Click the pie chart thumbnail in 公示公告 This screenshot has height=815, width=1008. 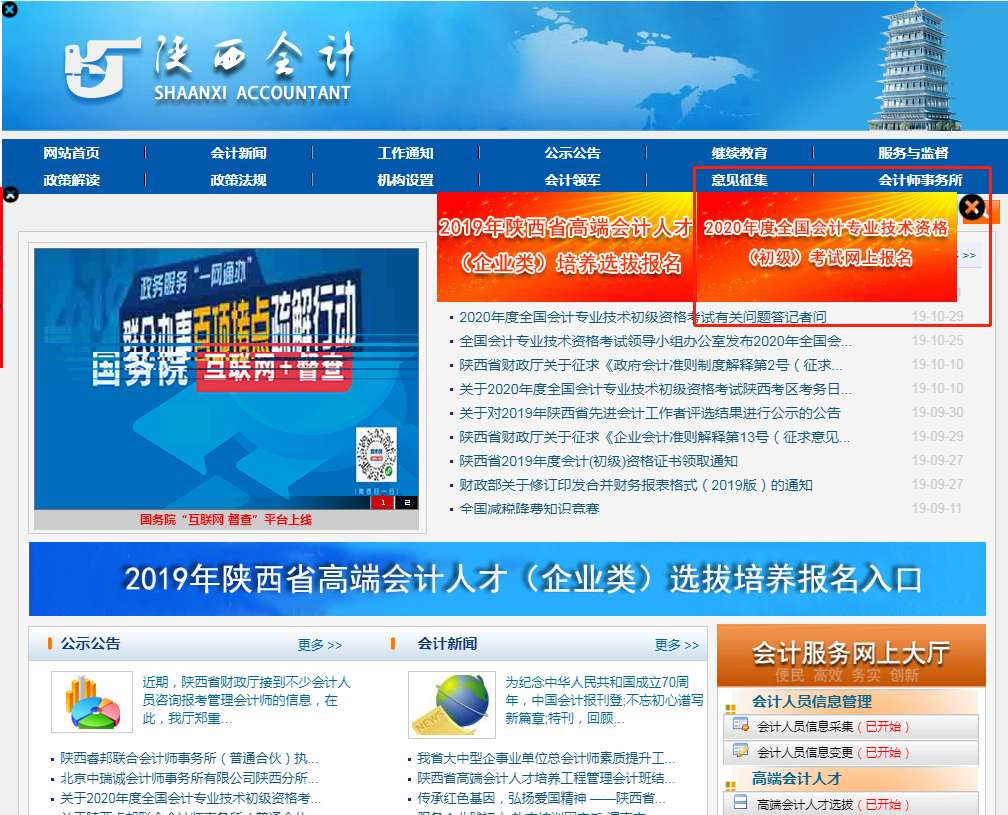click(x=92, y=702)
